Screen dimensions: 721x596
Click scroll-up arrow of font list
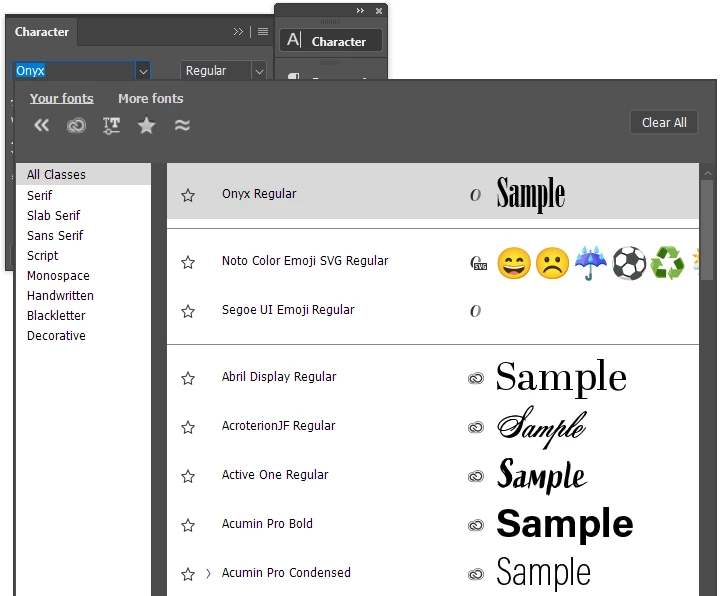708,173
